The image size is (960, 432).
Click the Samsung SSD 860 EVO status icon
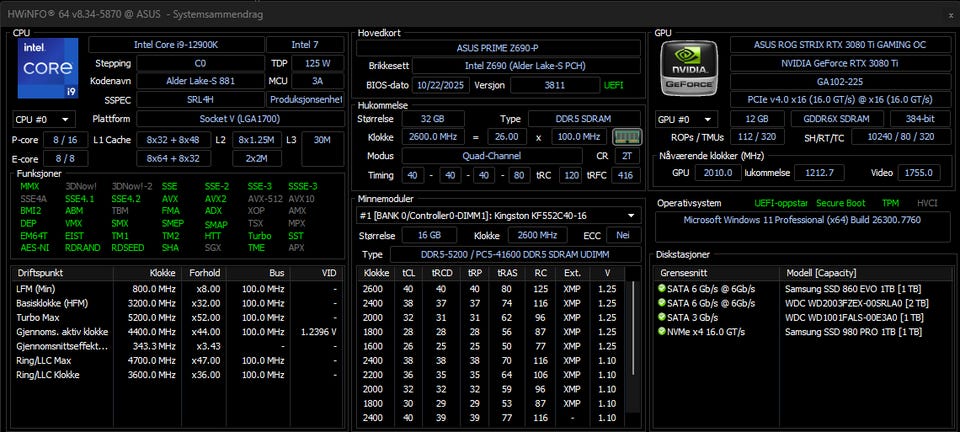click(662, 289)
